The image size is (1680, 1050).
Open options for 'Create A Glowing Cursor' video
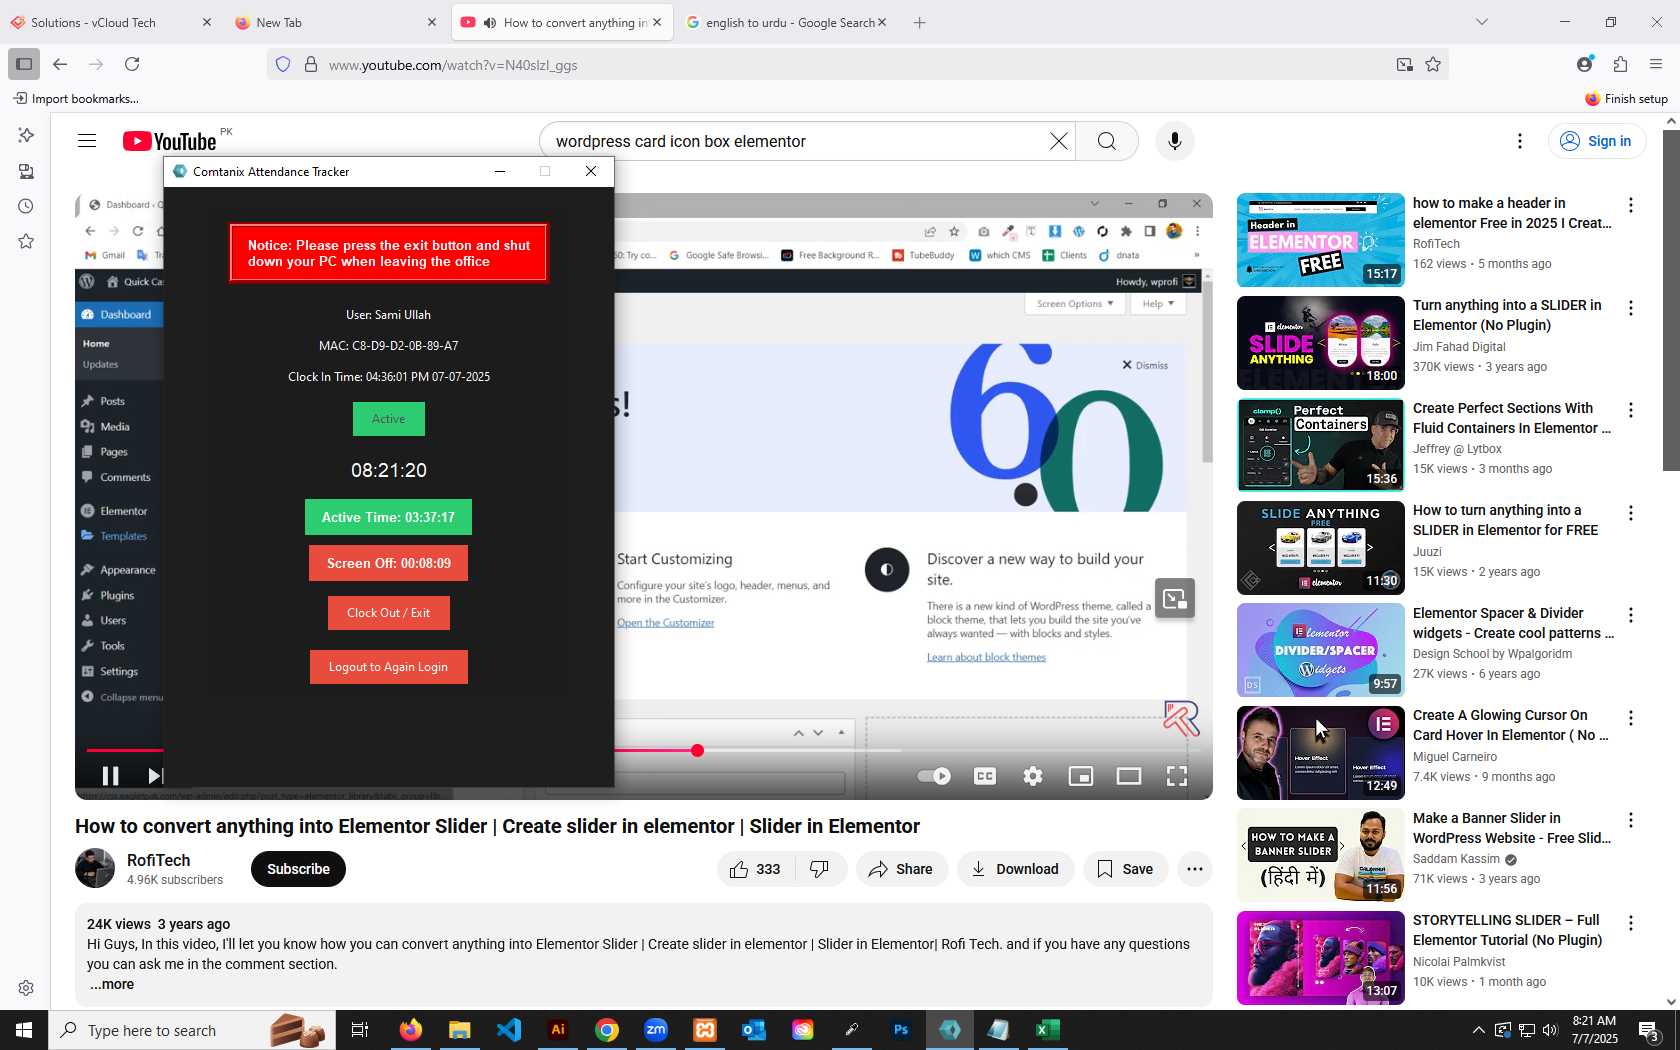tap(1631, 718)
